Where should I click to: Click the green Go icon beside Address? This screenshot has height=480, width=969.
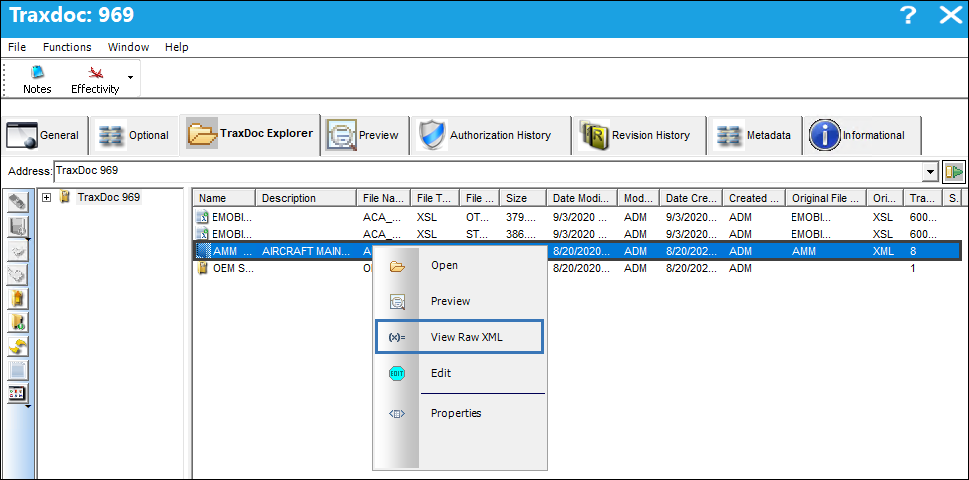point(954,172)
